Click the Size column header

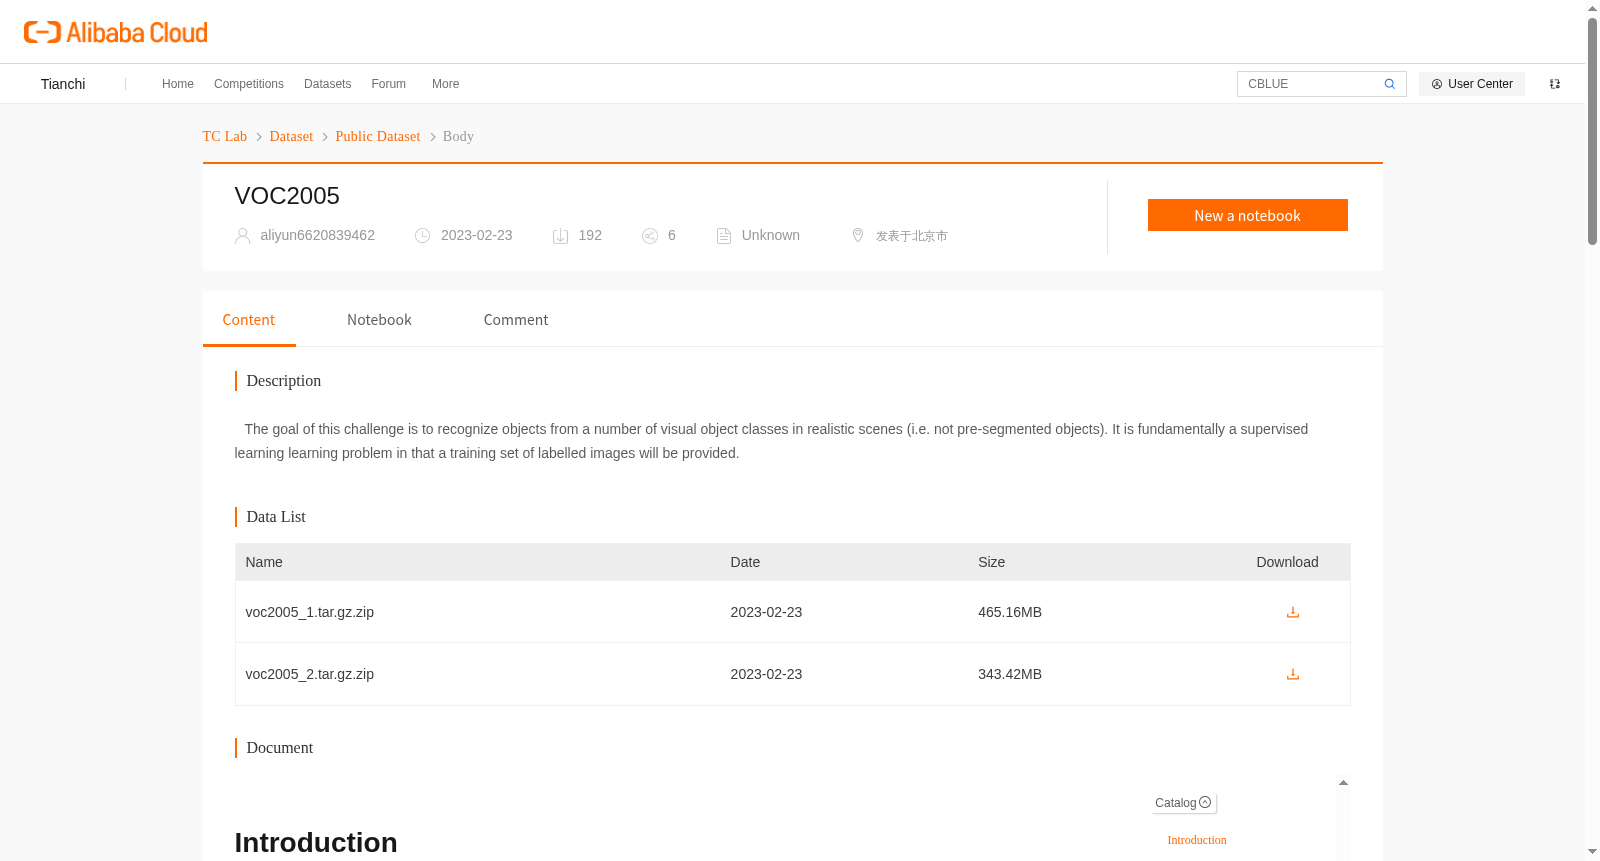tap(992, 562)
